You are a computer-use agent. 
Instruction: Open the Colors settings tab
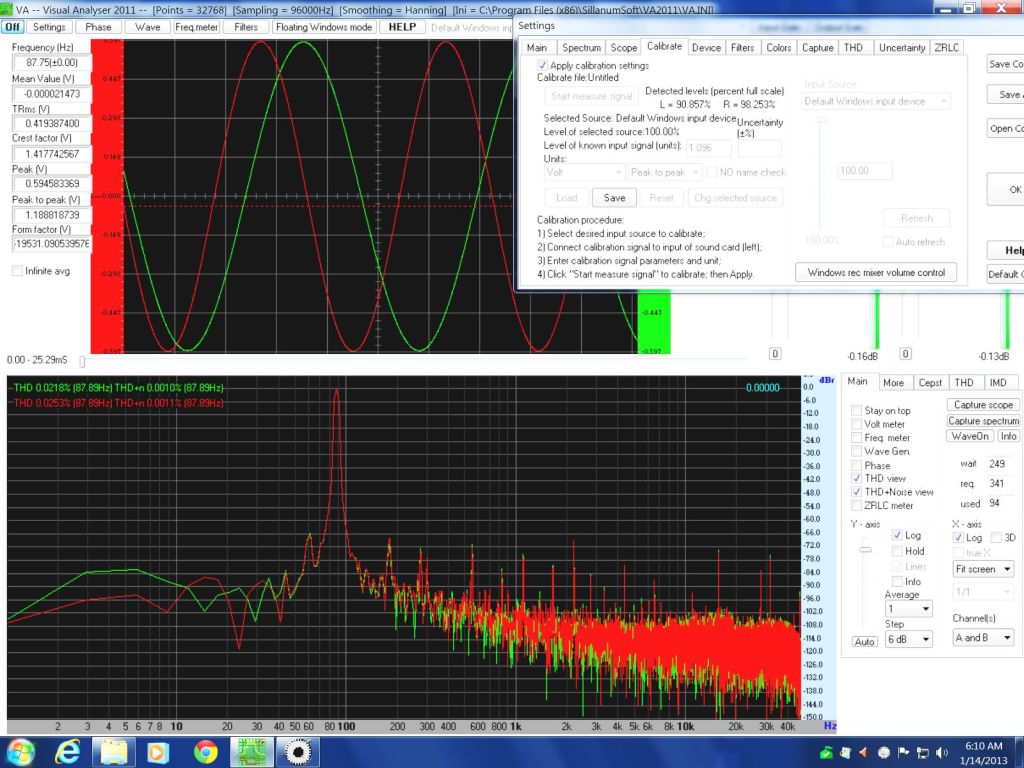(778, 48)
